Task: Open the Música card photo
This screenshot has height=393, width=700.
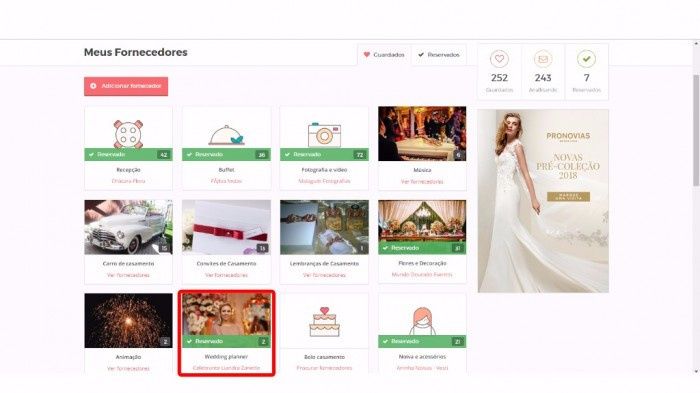Action: pos(422,134)
